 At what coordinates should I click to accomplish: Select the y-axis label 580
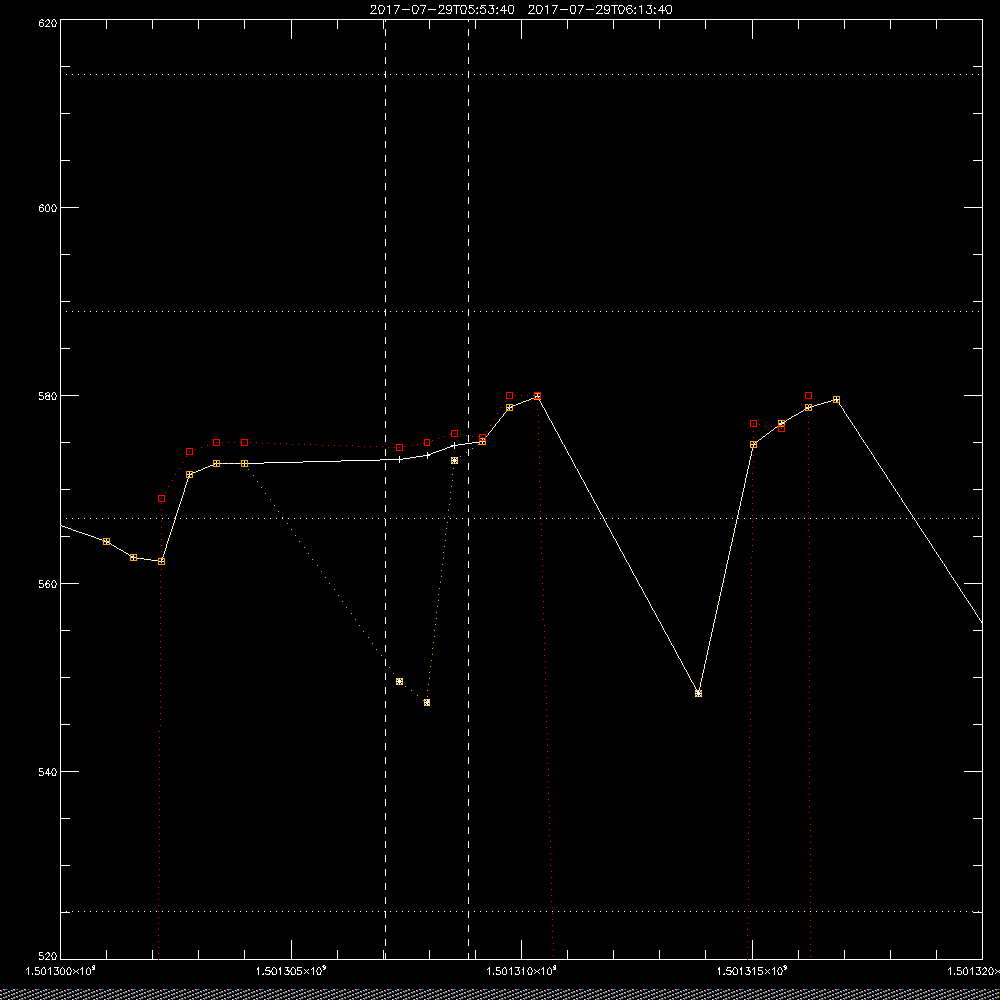(48, 395)
